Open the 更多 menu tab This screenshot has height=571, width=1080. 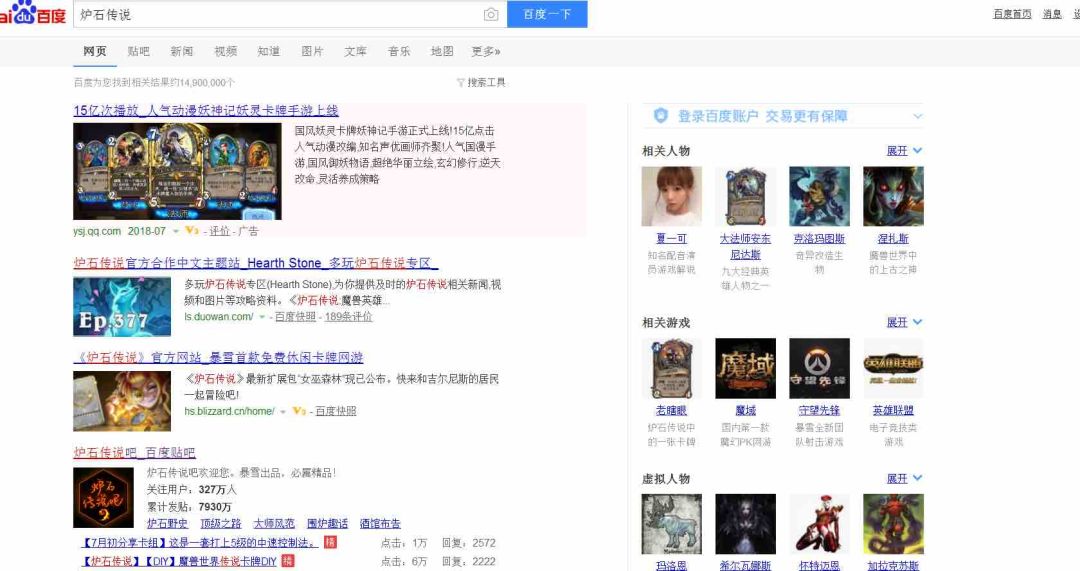point(486,52)
